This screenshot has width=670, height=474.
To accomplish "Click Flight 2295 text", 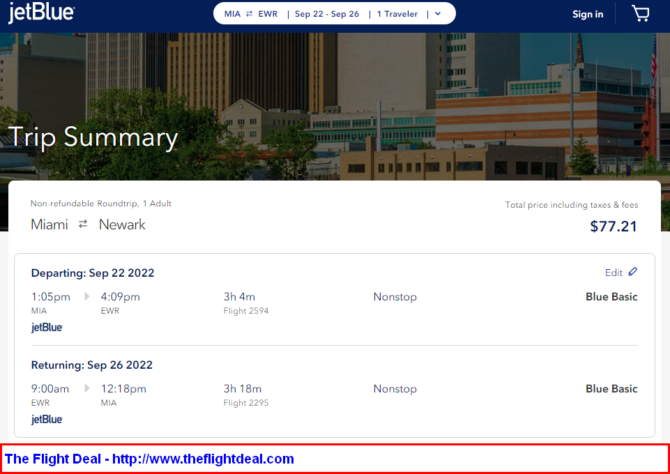I will pyautogui.click(x=246, y=403).
